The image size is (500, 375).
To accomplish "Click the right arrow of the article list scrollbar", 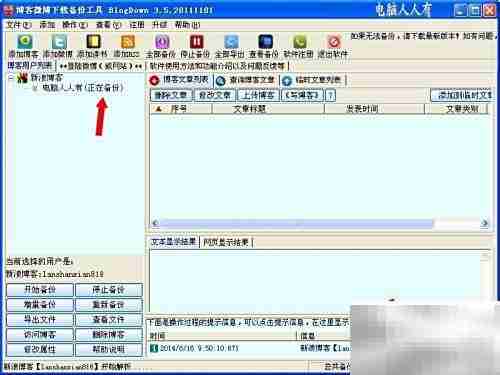I will (x=484, y=223).
